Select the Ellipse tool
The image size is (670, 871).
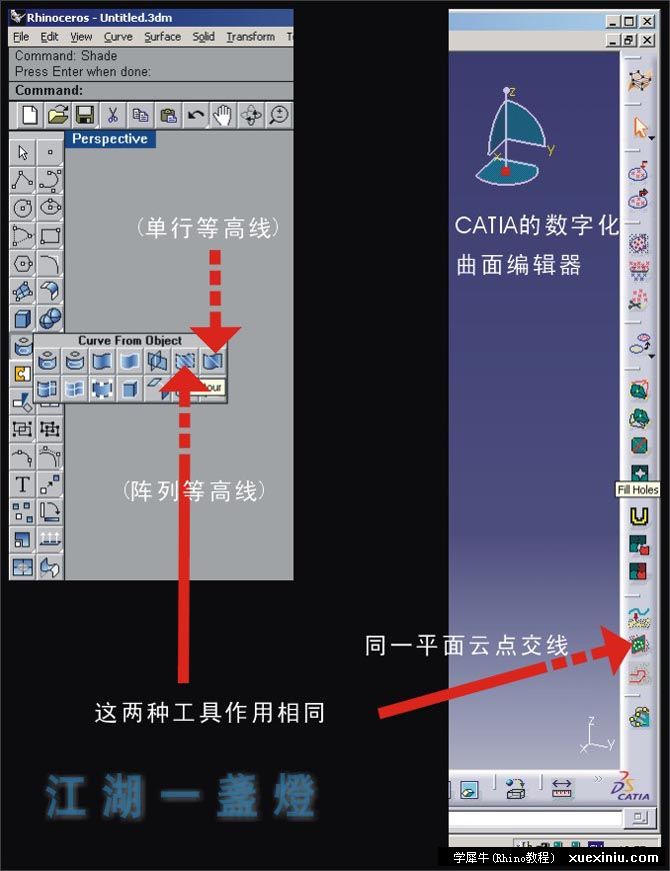point(50,208)
